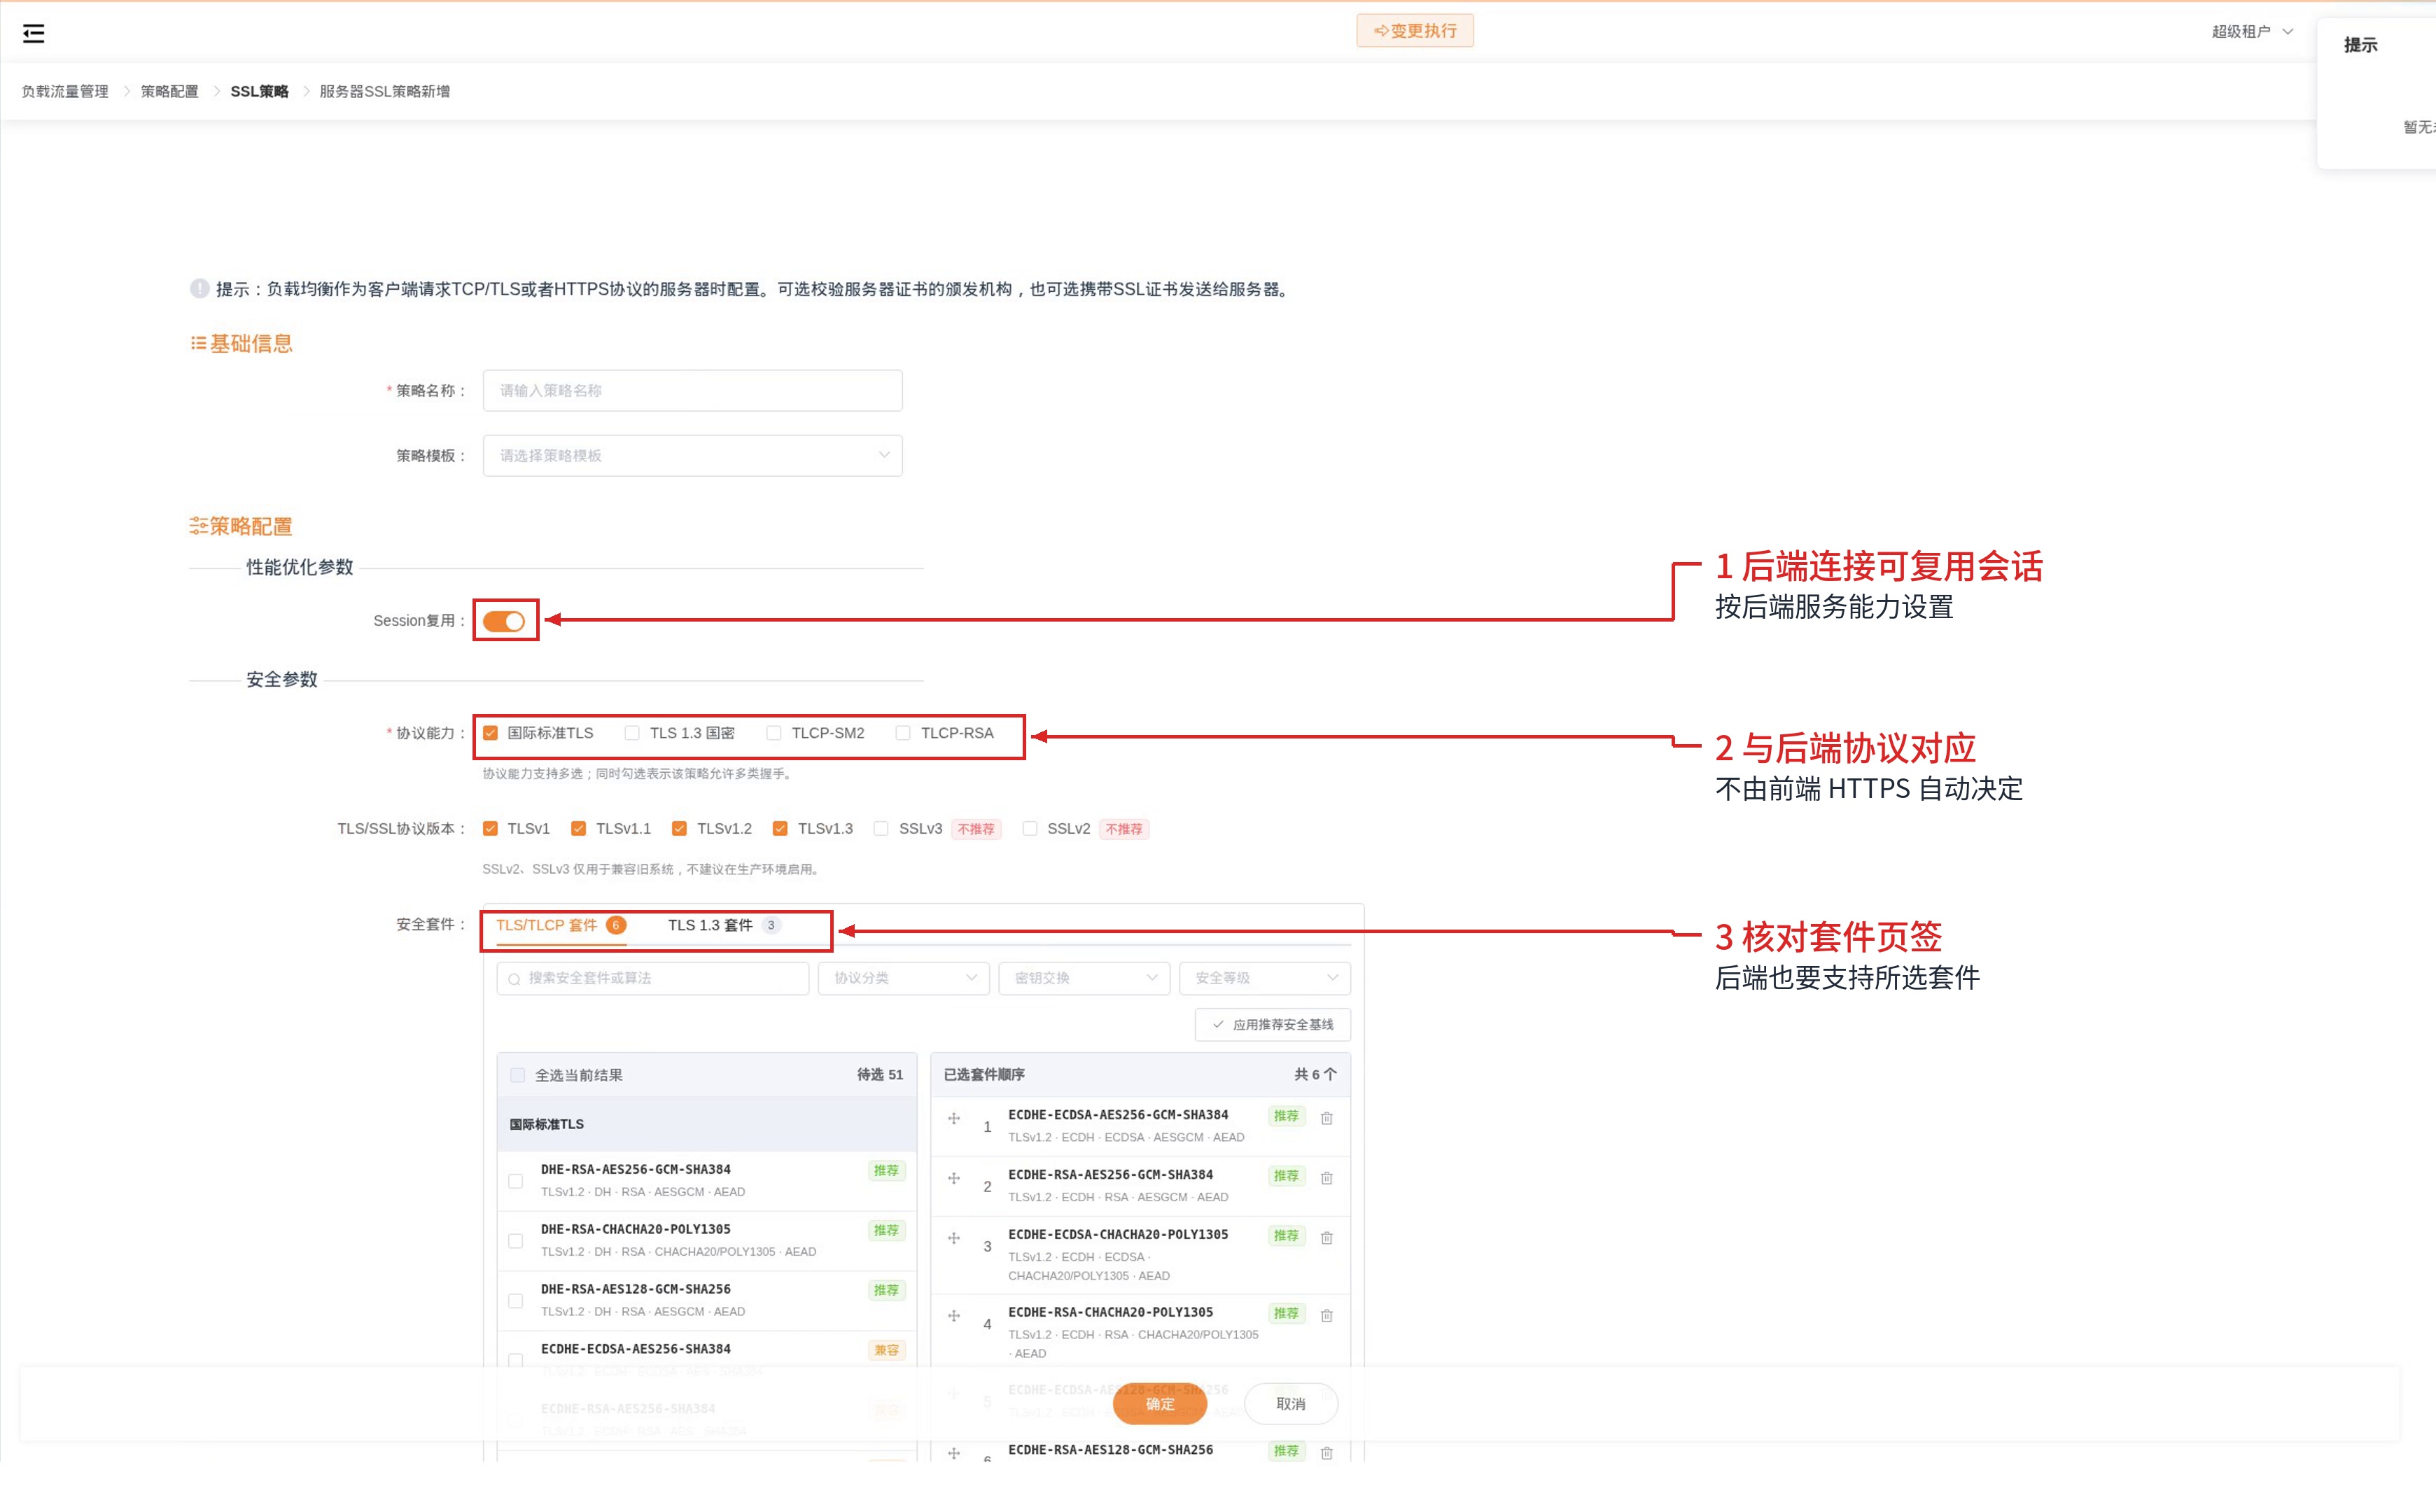
Task: Toggle the Session复用 switch
Action: [504, 621]
